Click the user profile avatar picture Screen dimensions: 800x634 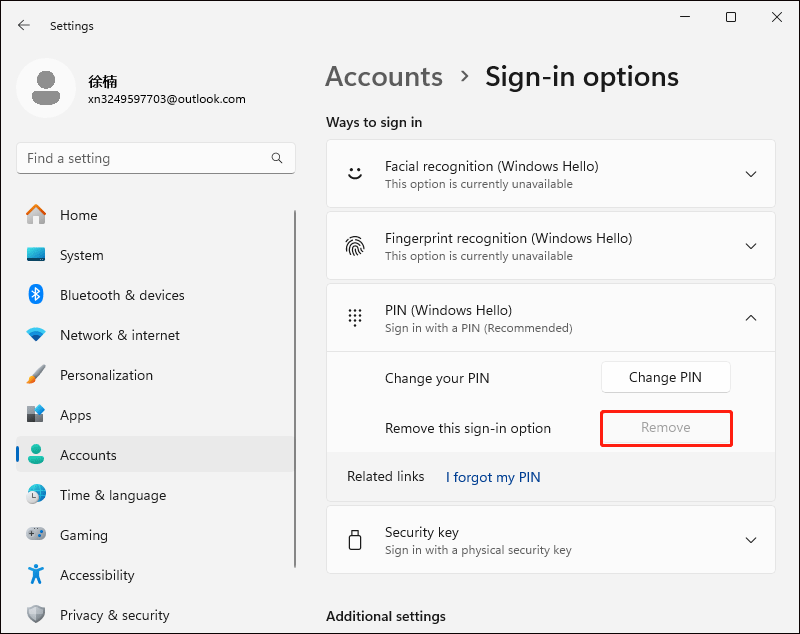[x=46, y=88]
